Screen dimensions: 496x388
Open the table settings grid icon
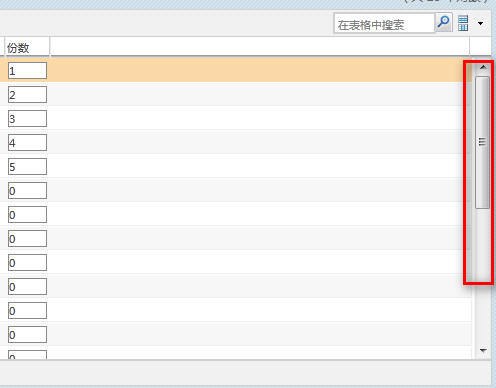[x=463, y=23]
